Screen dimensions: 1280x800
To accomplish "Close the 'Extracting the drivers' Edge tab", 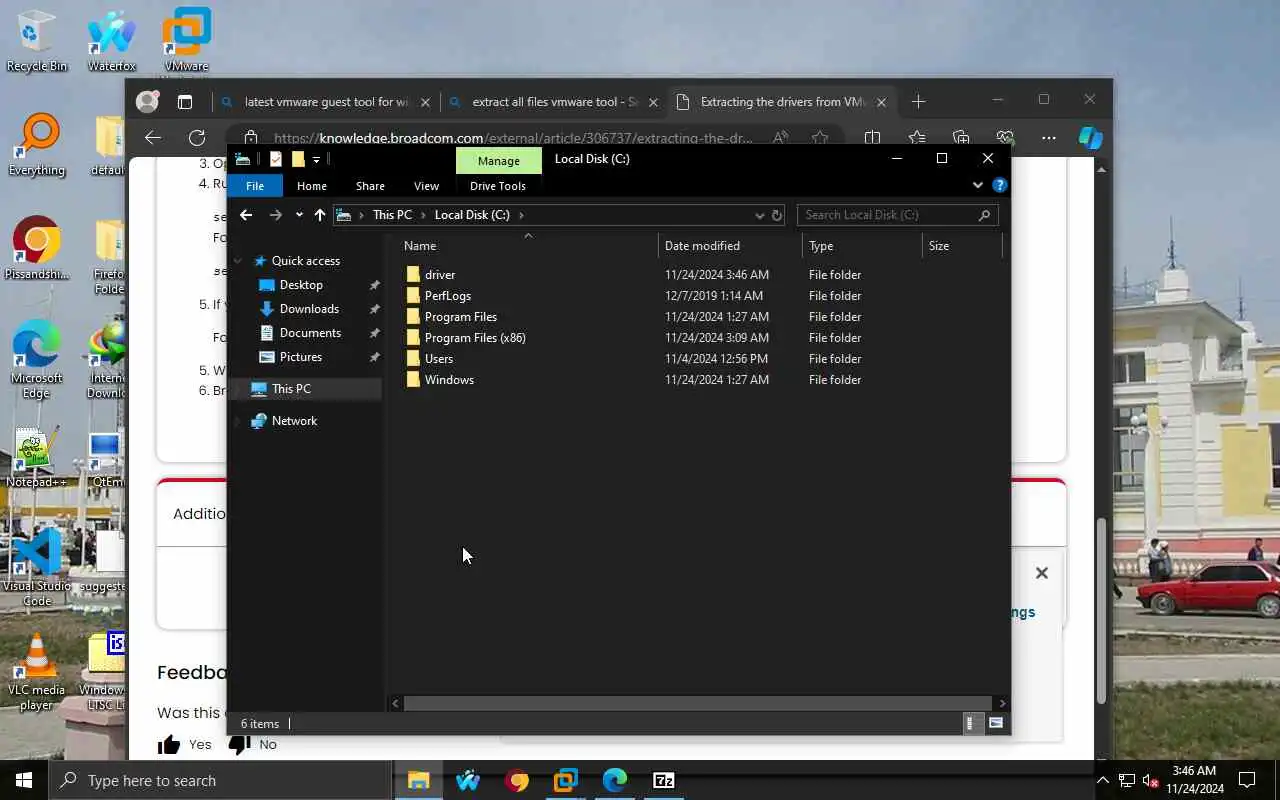I will [882, 102].
